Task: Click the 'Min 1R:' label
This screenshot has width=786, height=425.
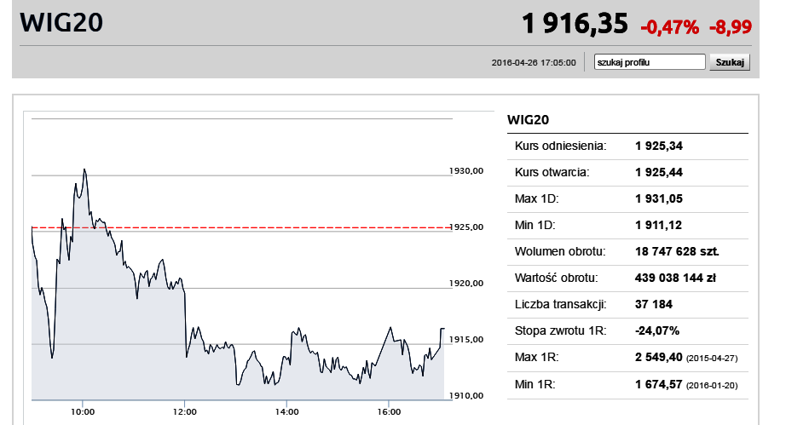Action: tap(535, 384)
